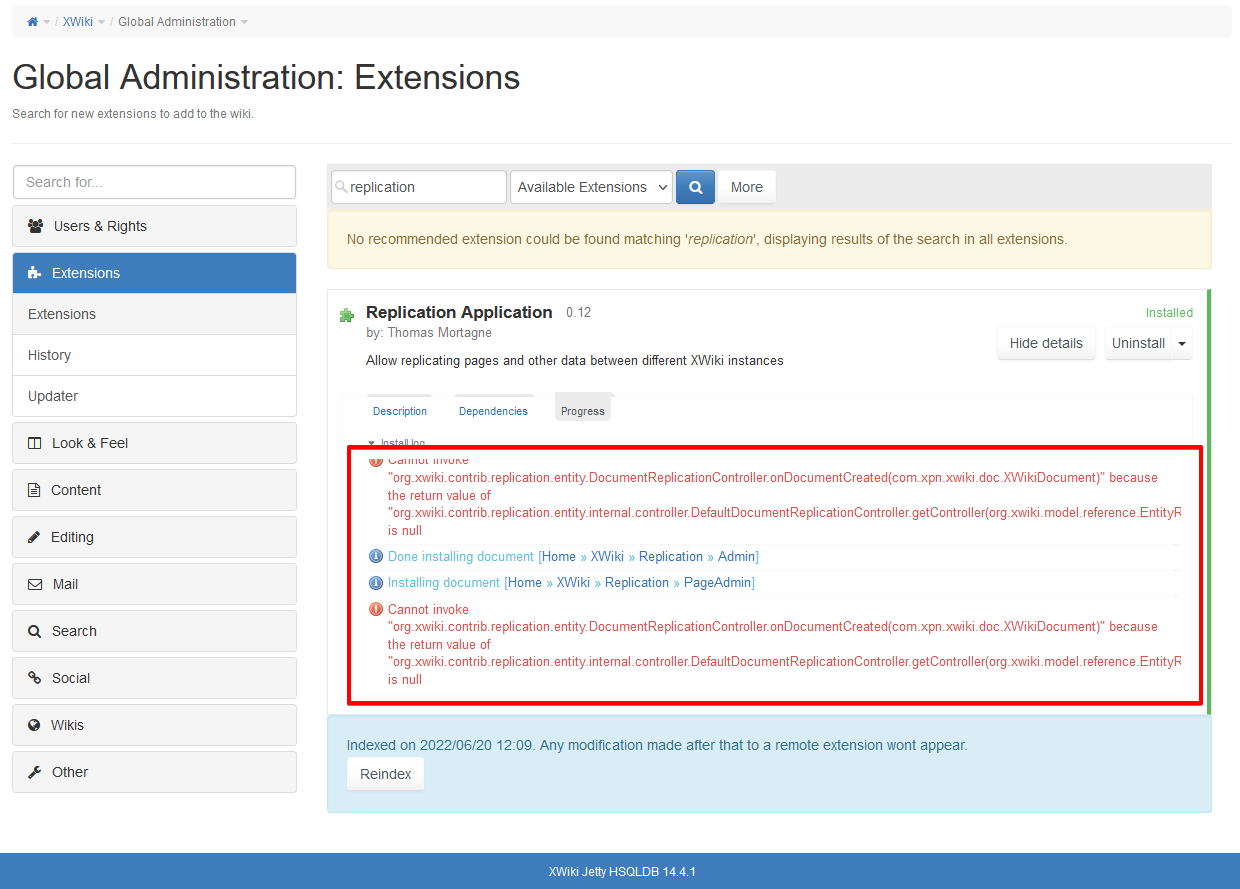
Task: Expand the XWiki breadcrumb dropdown arrow
Action: (x=102, y=22)
